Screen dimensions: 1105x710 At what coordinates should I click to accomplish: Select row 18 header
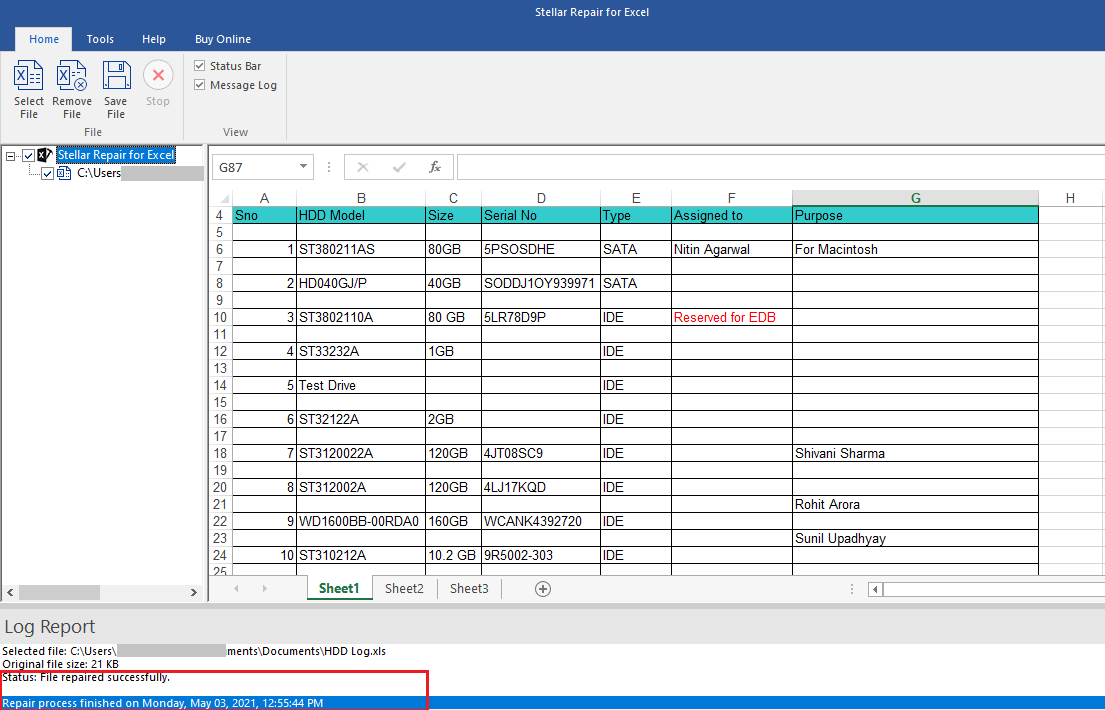221,453
